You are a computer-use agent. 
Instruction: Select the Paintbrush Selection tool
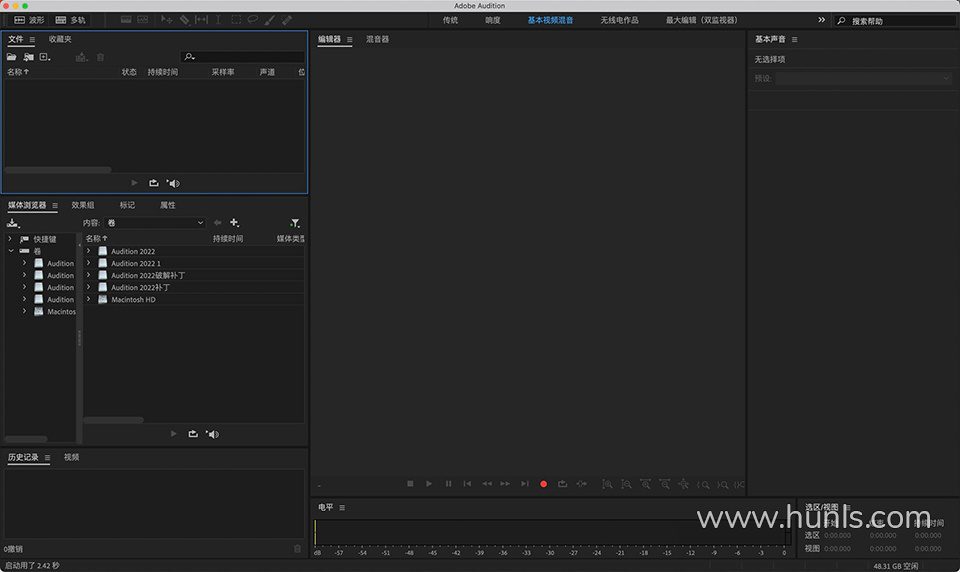270,20
